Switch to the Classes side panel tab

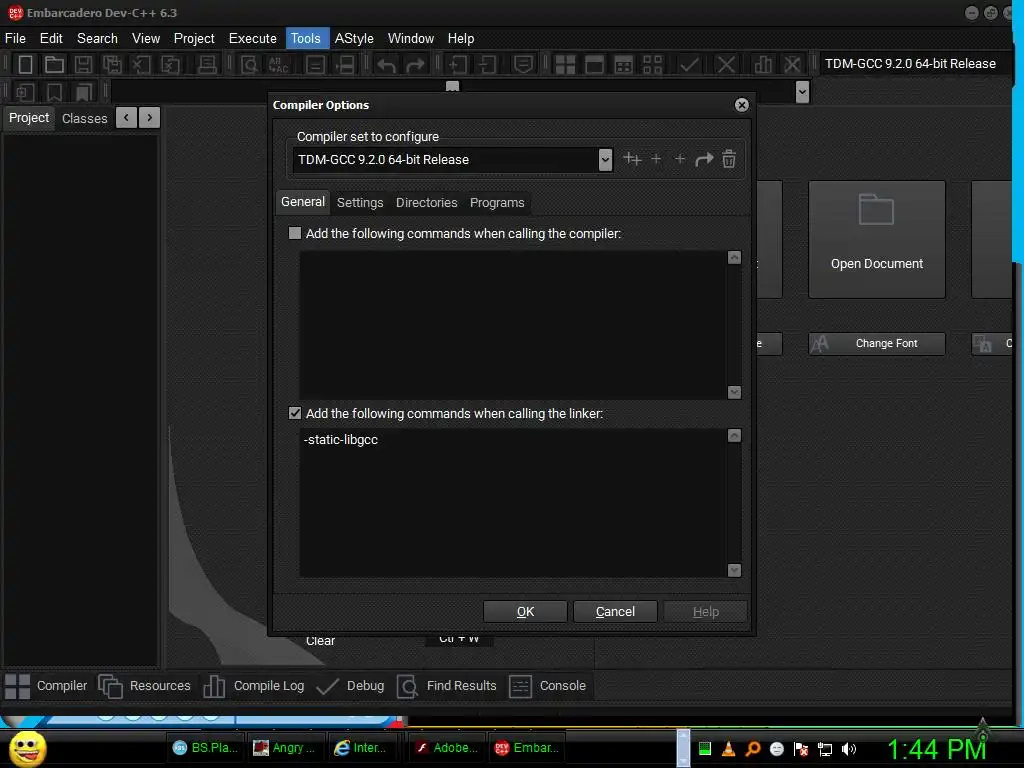(84, 118)
